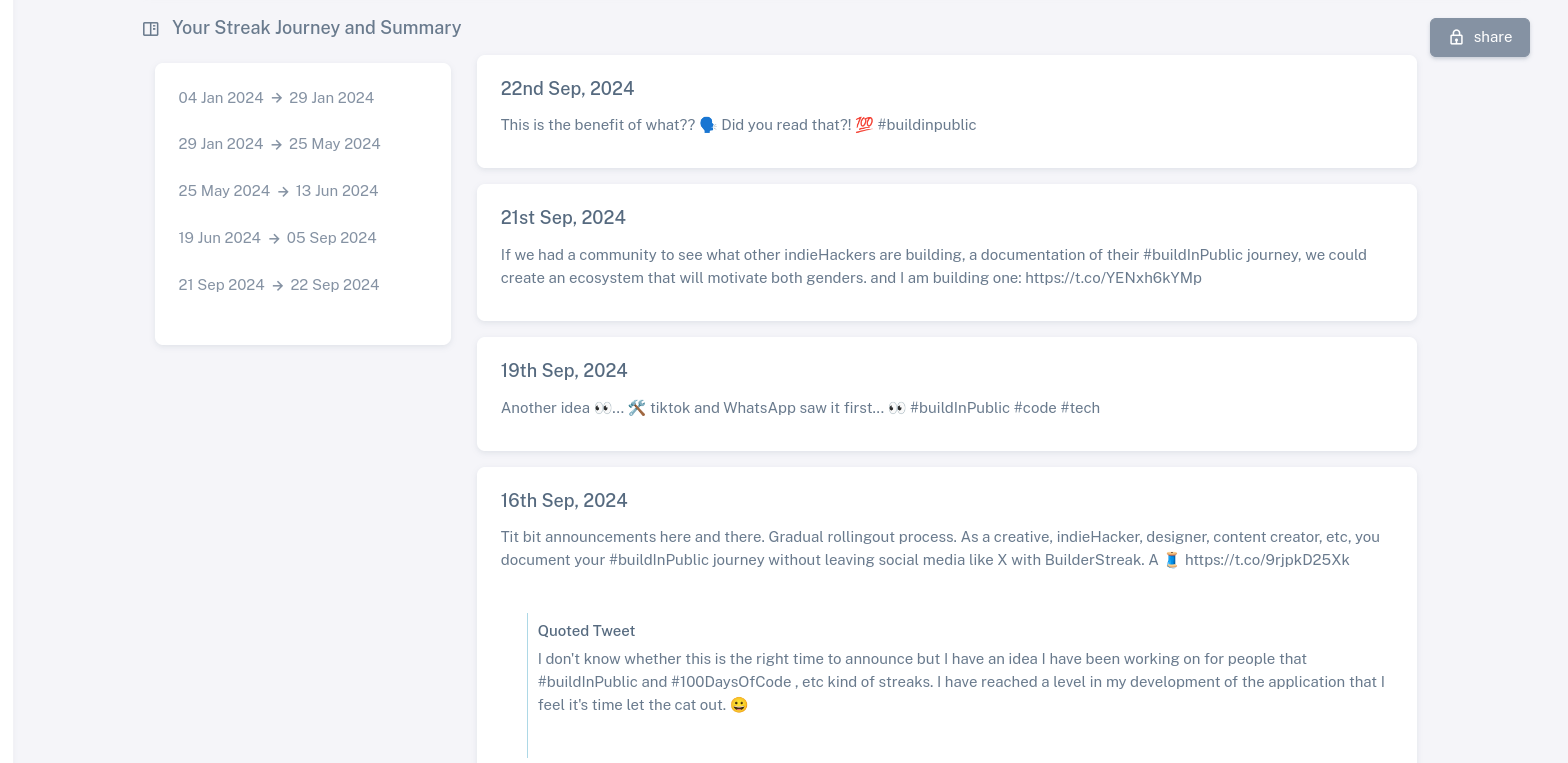This screenshot has height=763, width=1568.
Task: Select the 21 Sep 2024 to 22 Sep 2024 streak
Action: point(279,285)
